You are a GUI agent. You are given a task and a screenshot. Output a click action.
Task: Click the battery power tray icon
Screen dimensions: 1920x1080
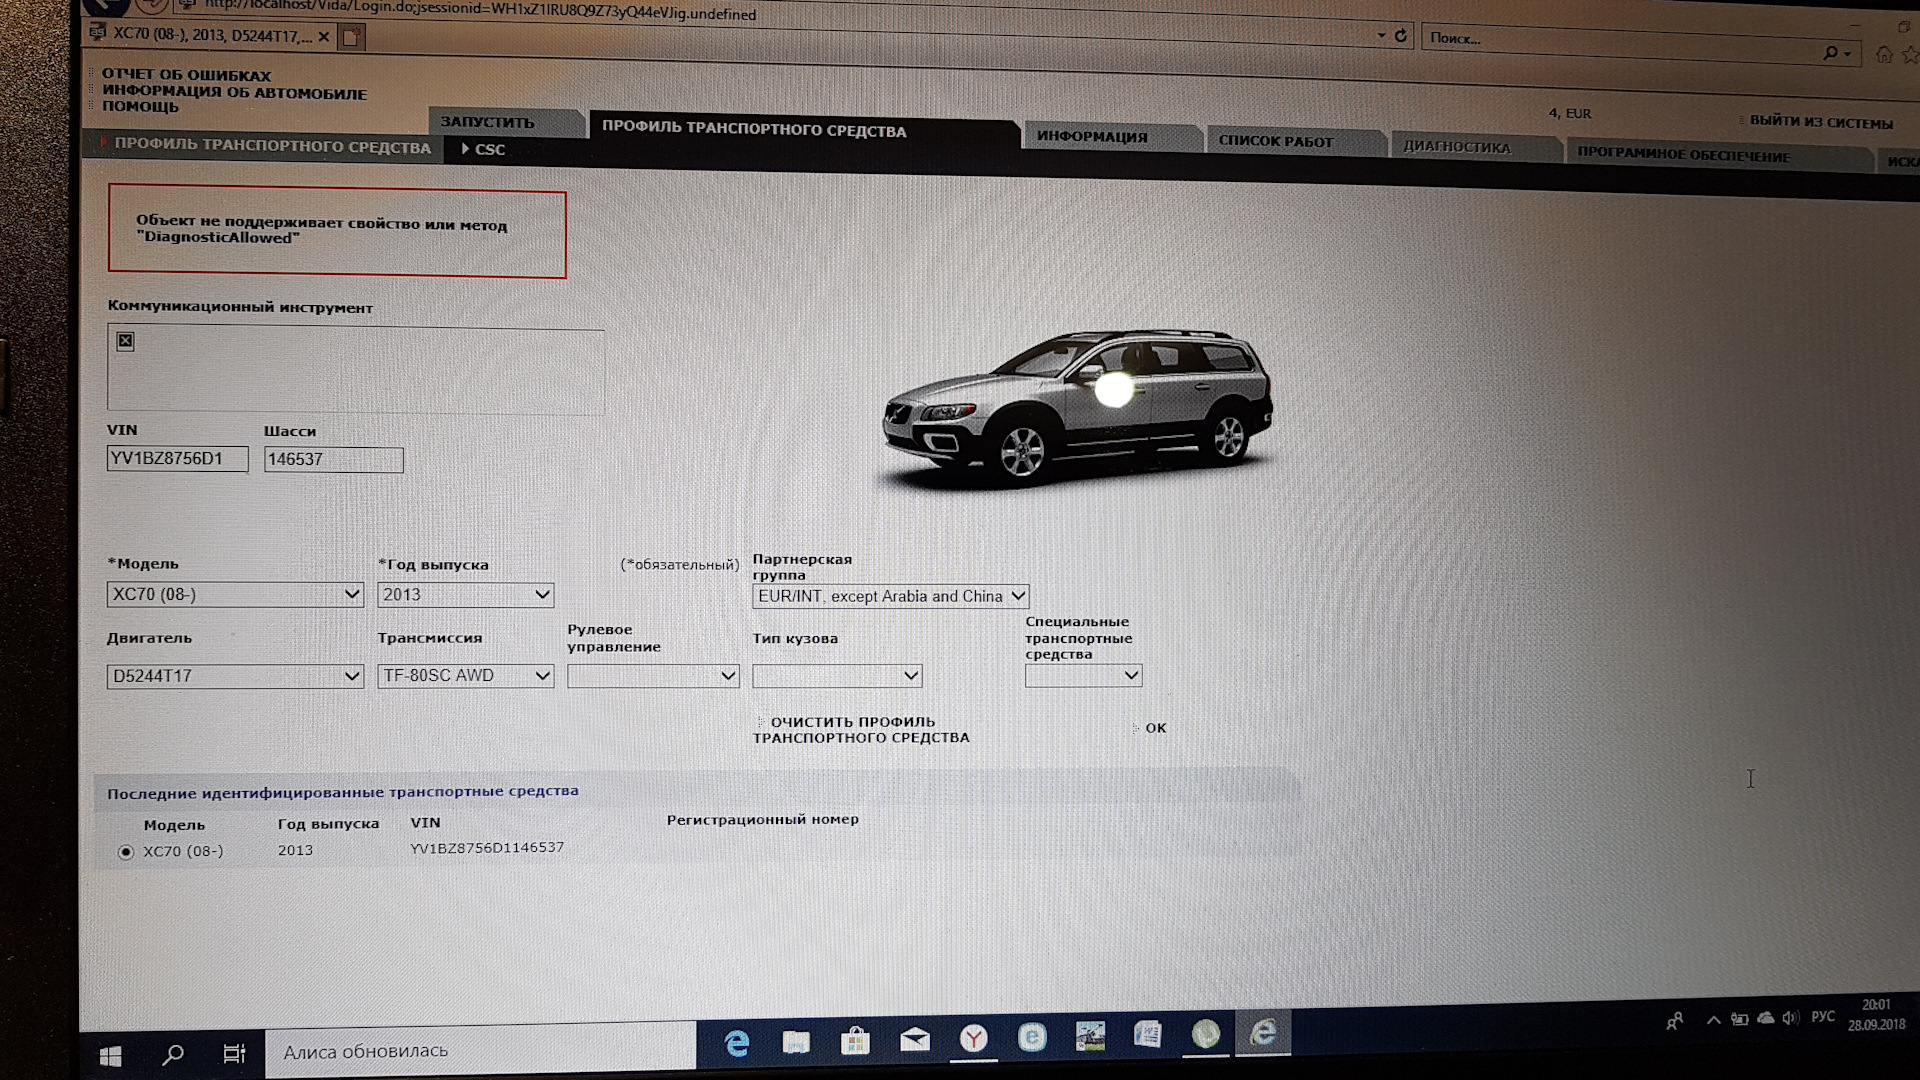click(1740, 1019)
